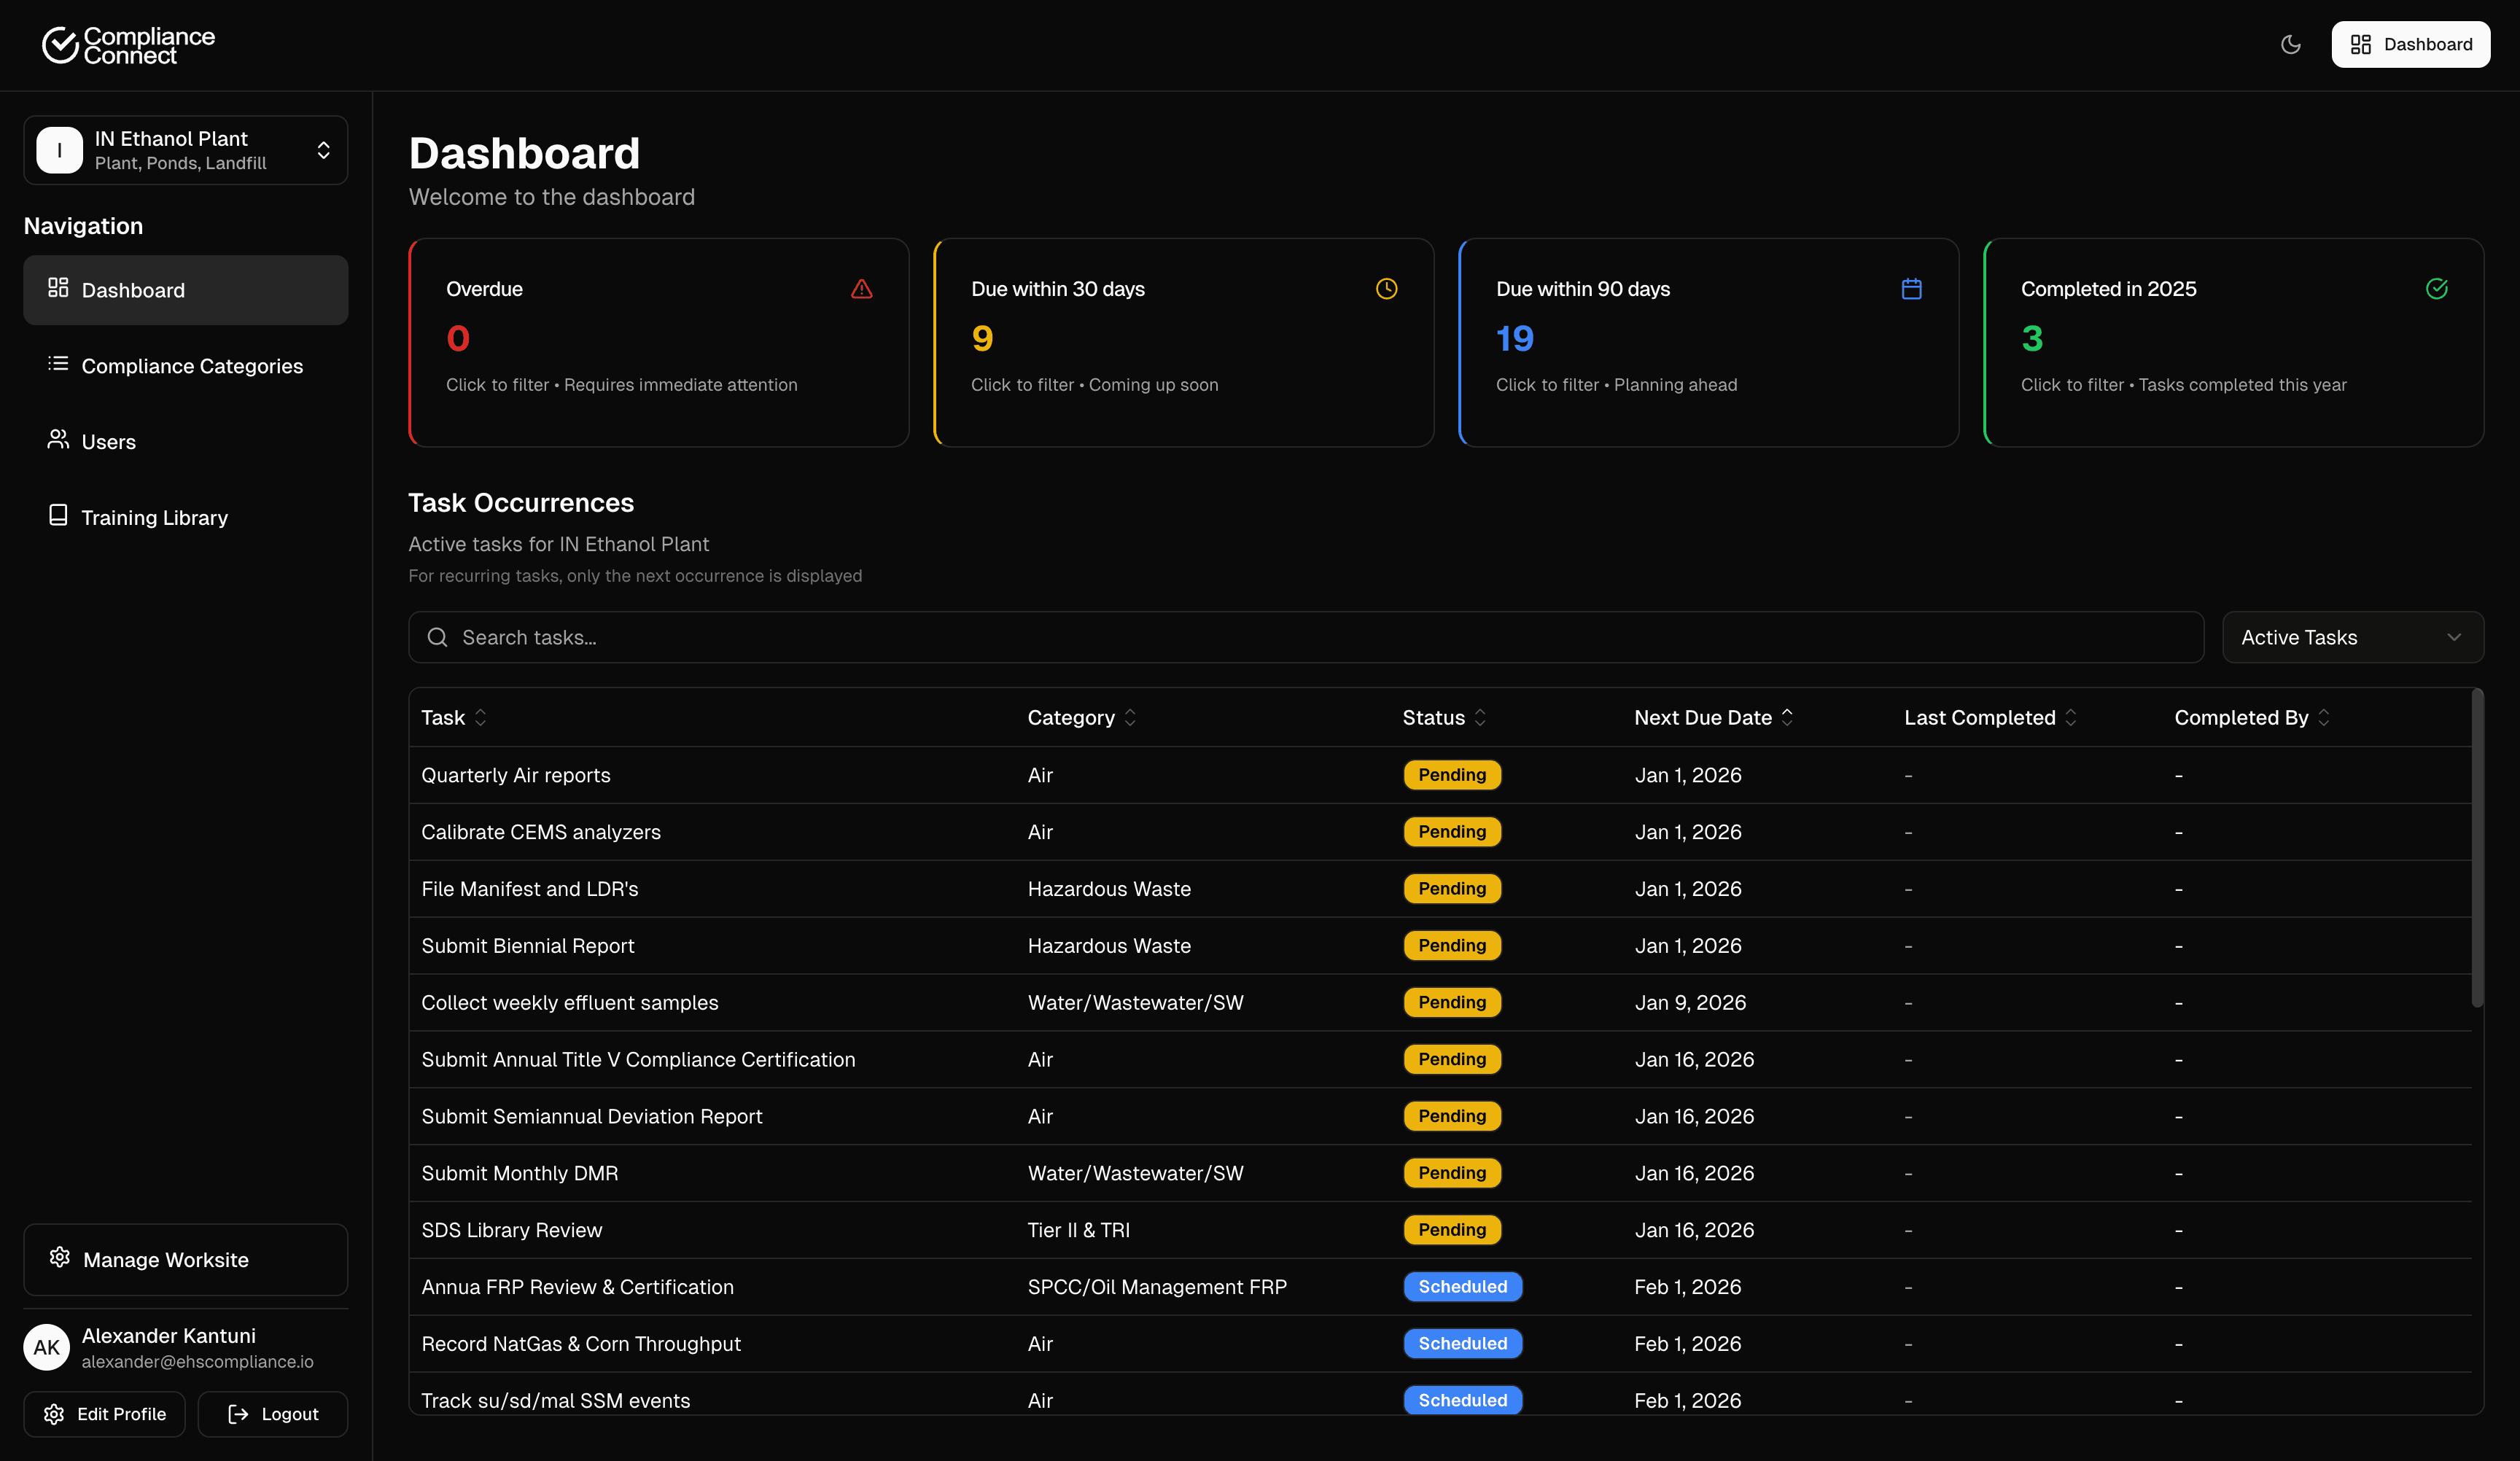Click search magnifier icon in task search
Screen dimensions: 2520x1461
(x=437, y=637)
